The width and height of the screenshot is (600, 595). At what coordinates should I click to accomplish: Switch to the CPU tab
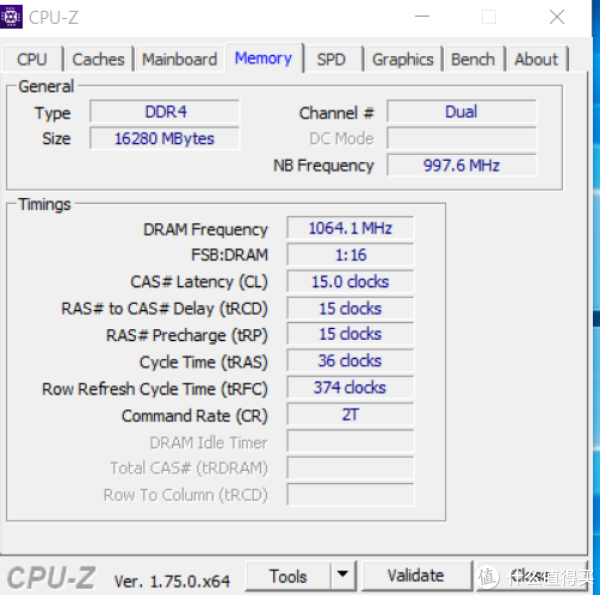pos(32,59)
